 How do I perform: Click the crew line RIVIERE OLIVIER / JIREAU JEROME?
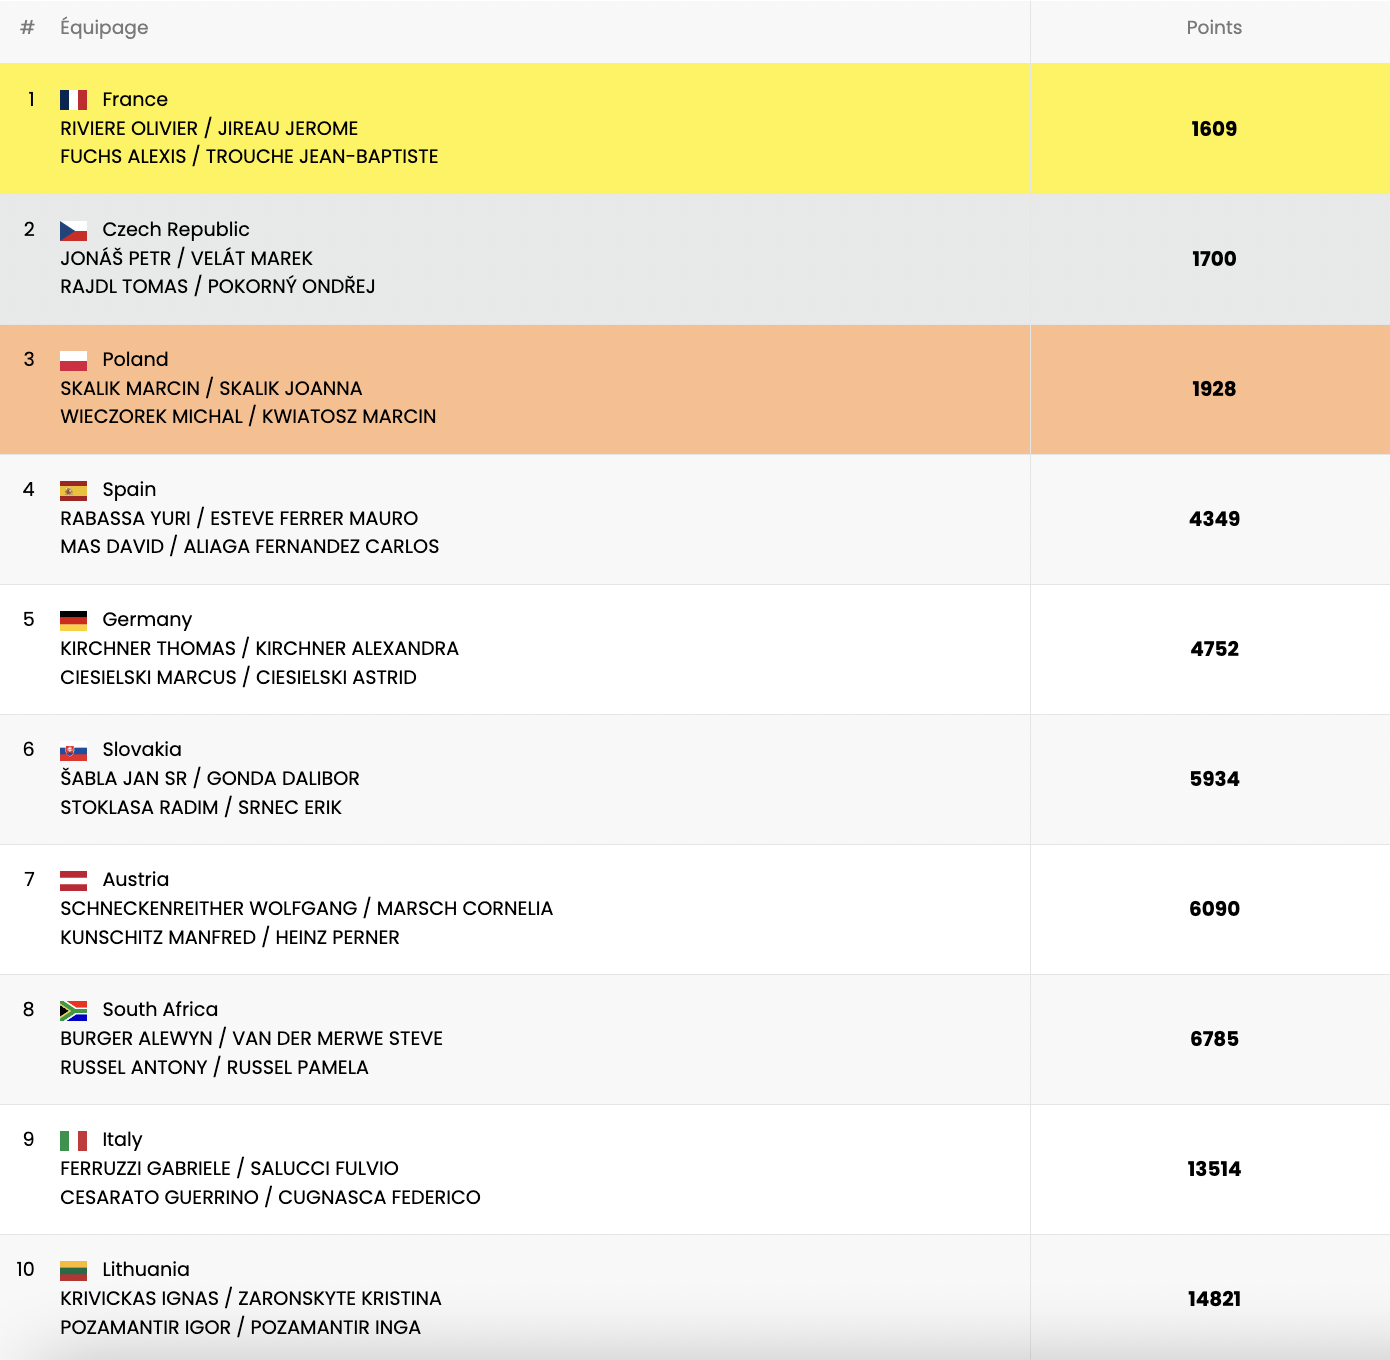[209, 128]
